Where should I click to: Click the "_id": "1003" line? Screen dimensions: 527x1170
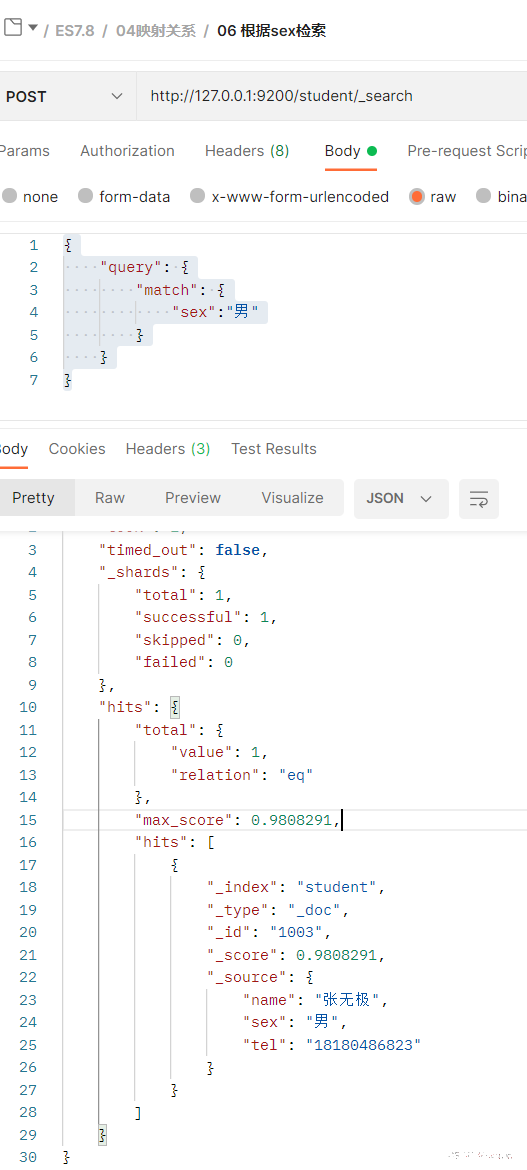(x=269, y=932)
